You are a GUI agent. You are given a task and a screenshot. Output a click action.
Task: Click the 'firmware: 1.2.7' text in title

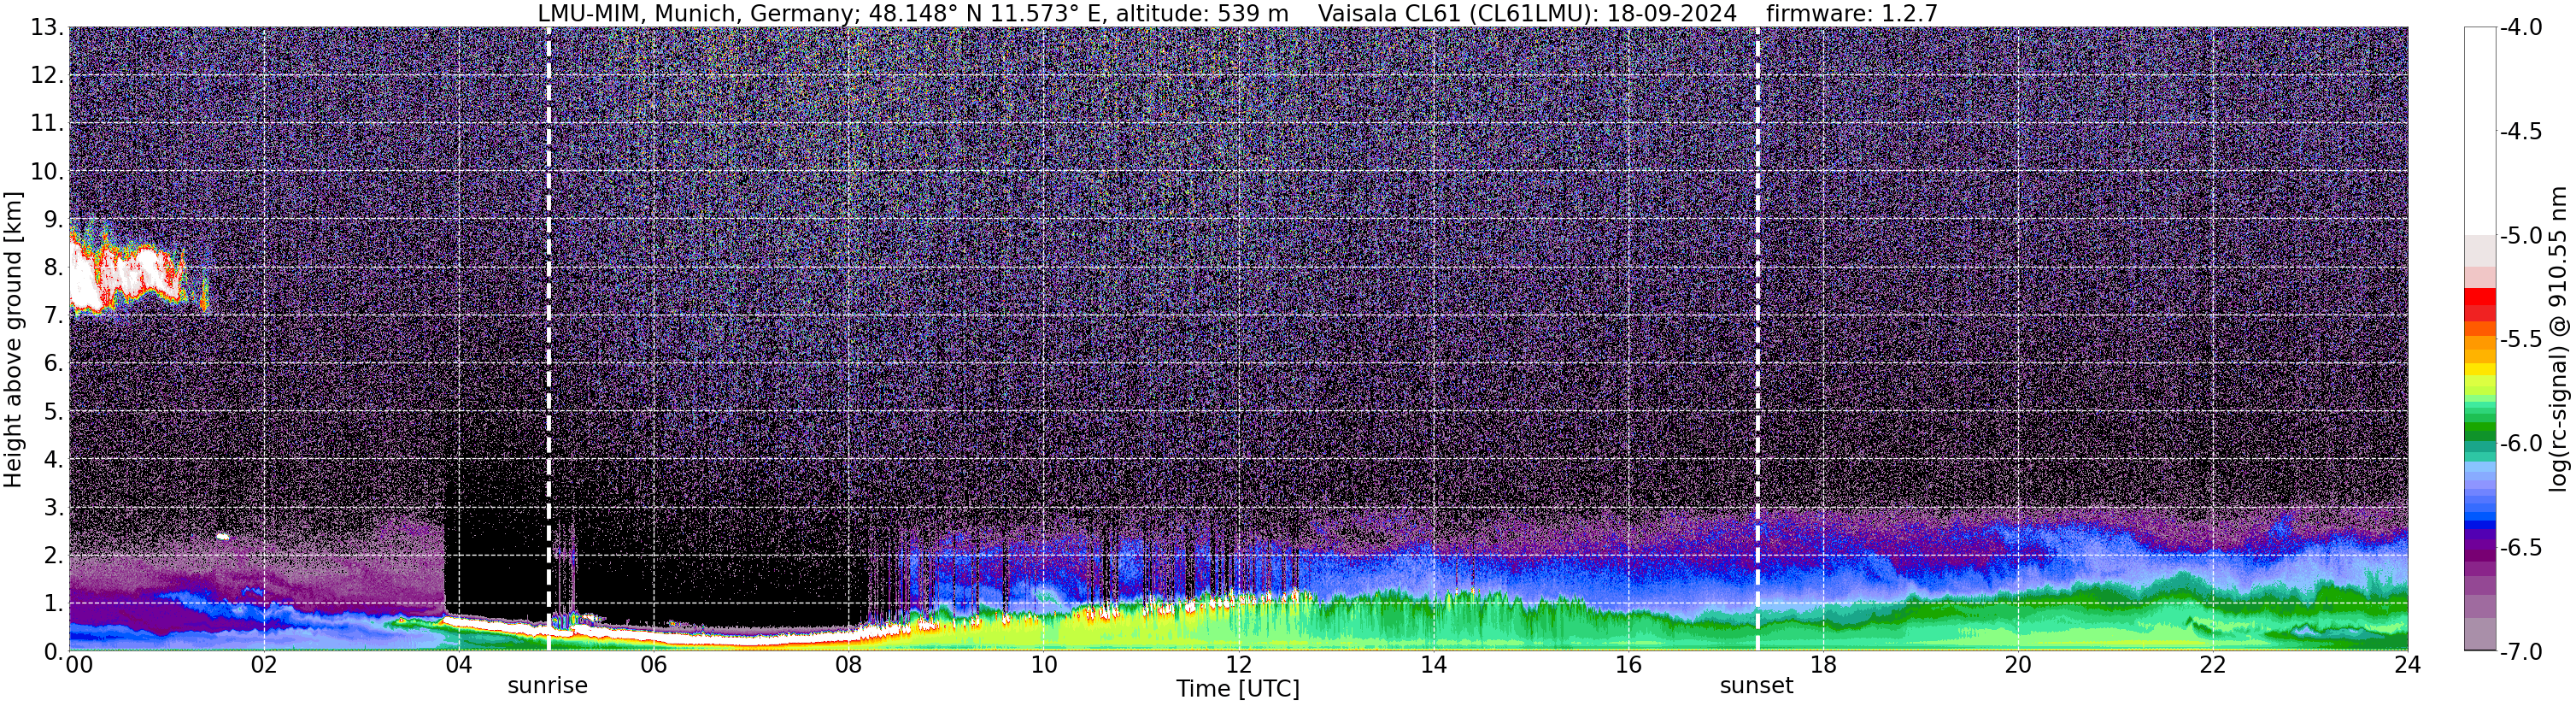(1851, 13)
